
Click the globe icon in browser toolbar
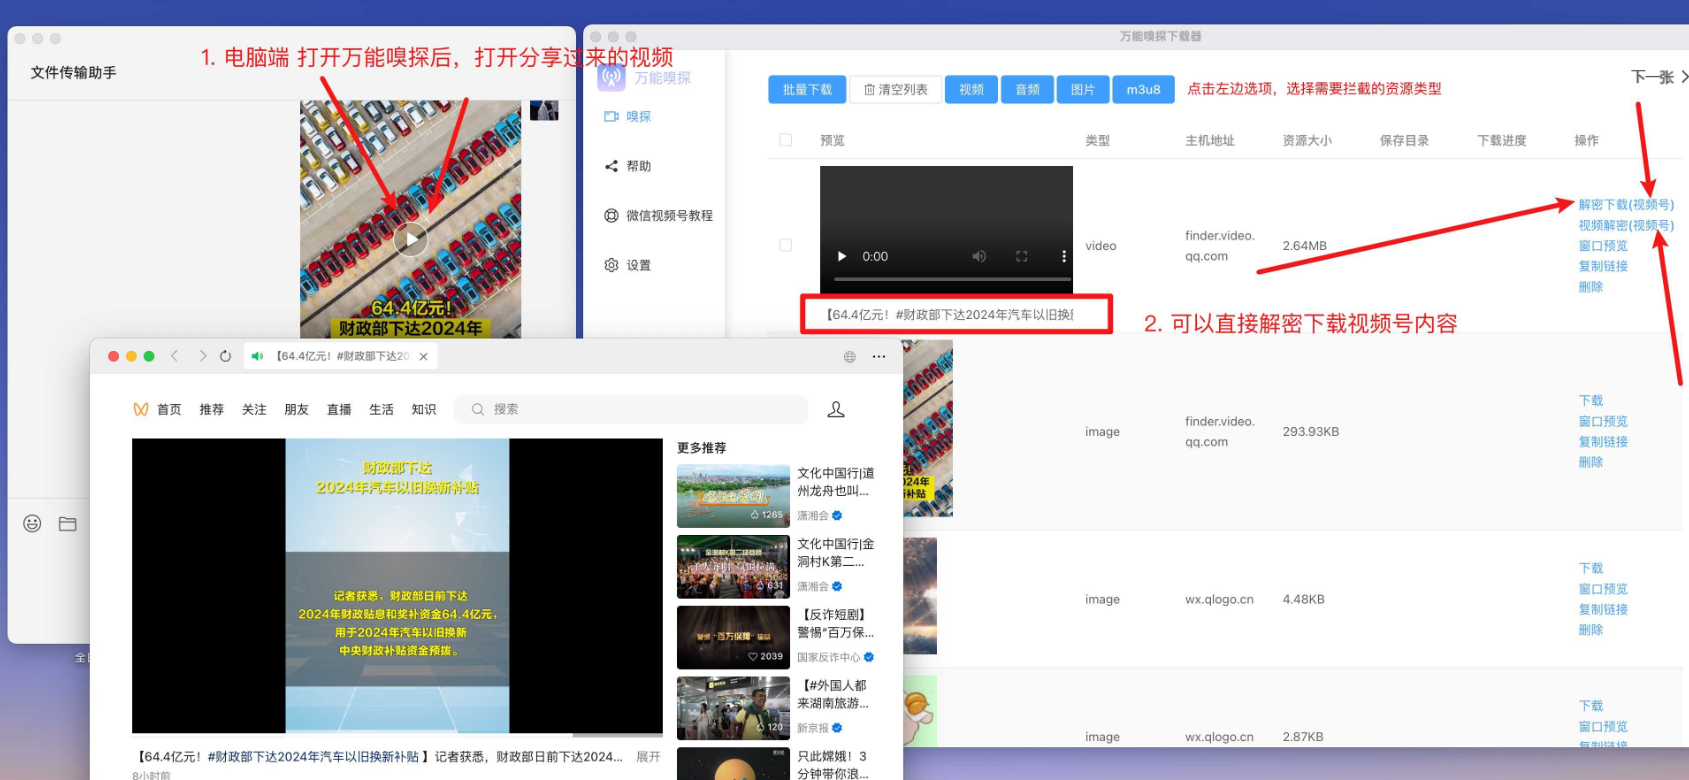(x=849, y=357)
